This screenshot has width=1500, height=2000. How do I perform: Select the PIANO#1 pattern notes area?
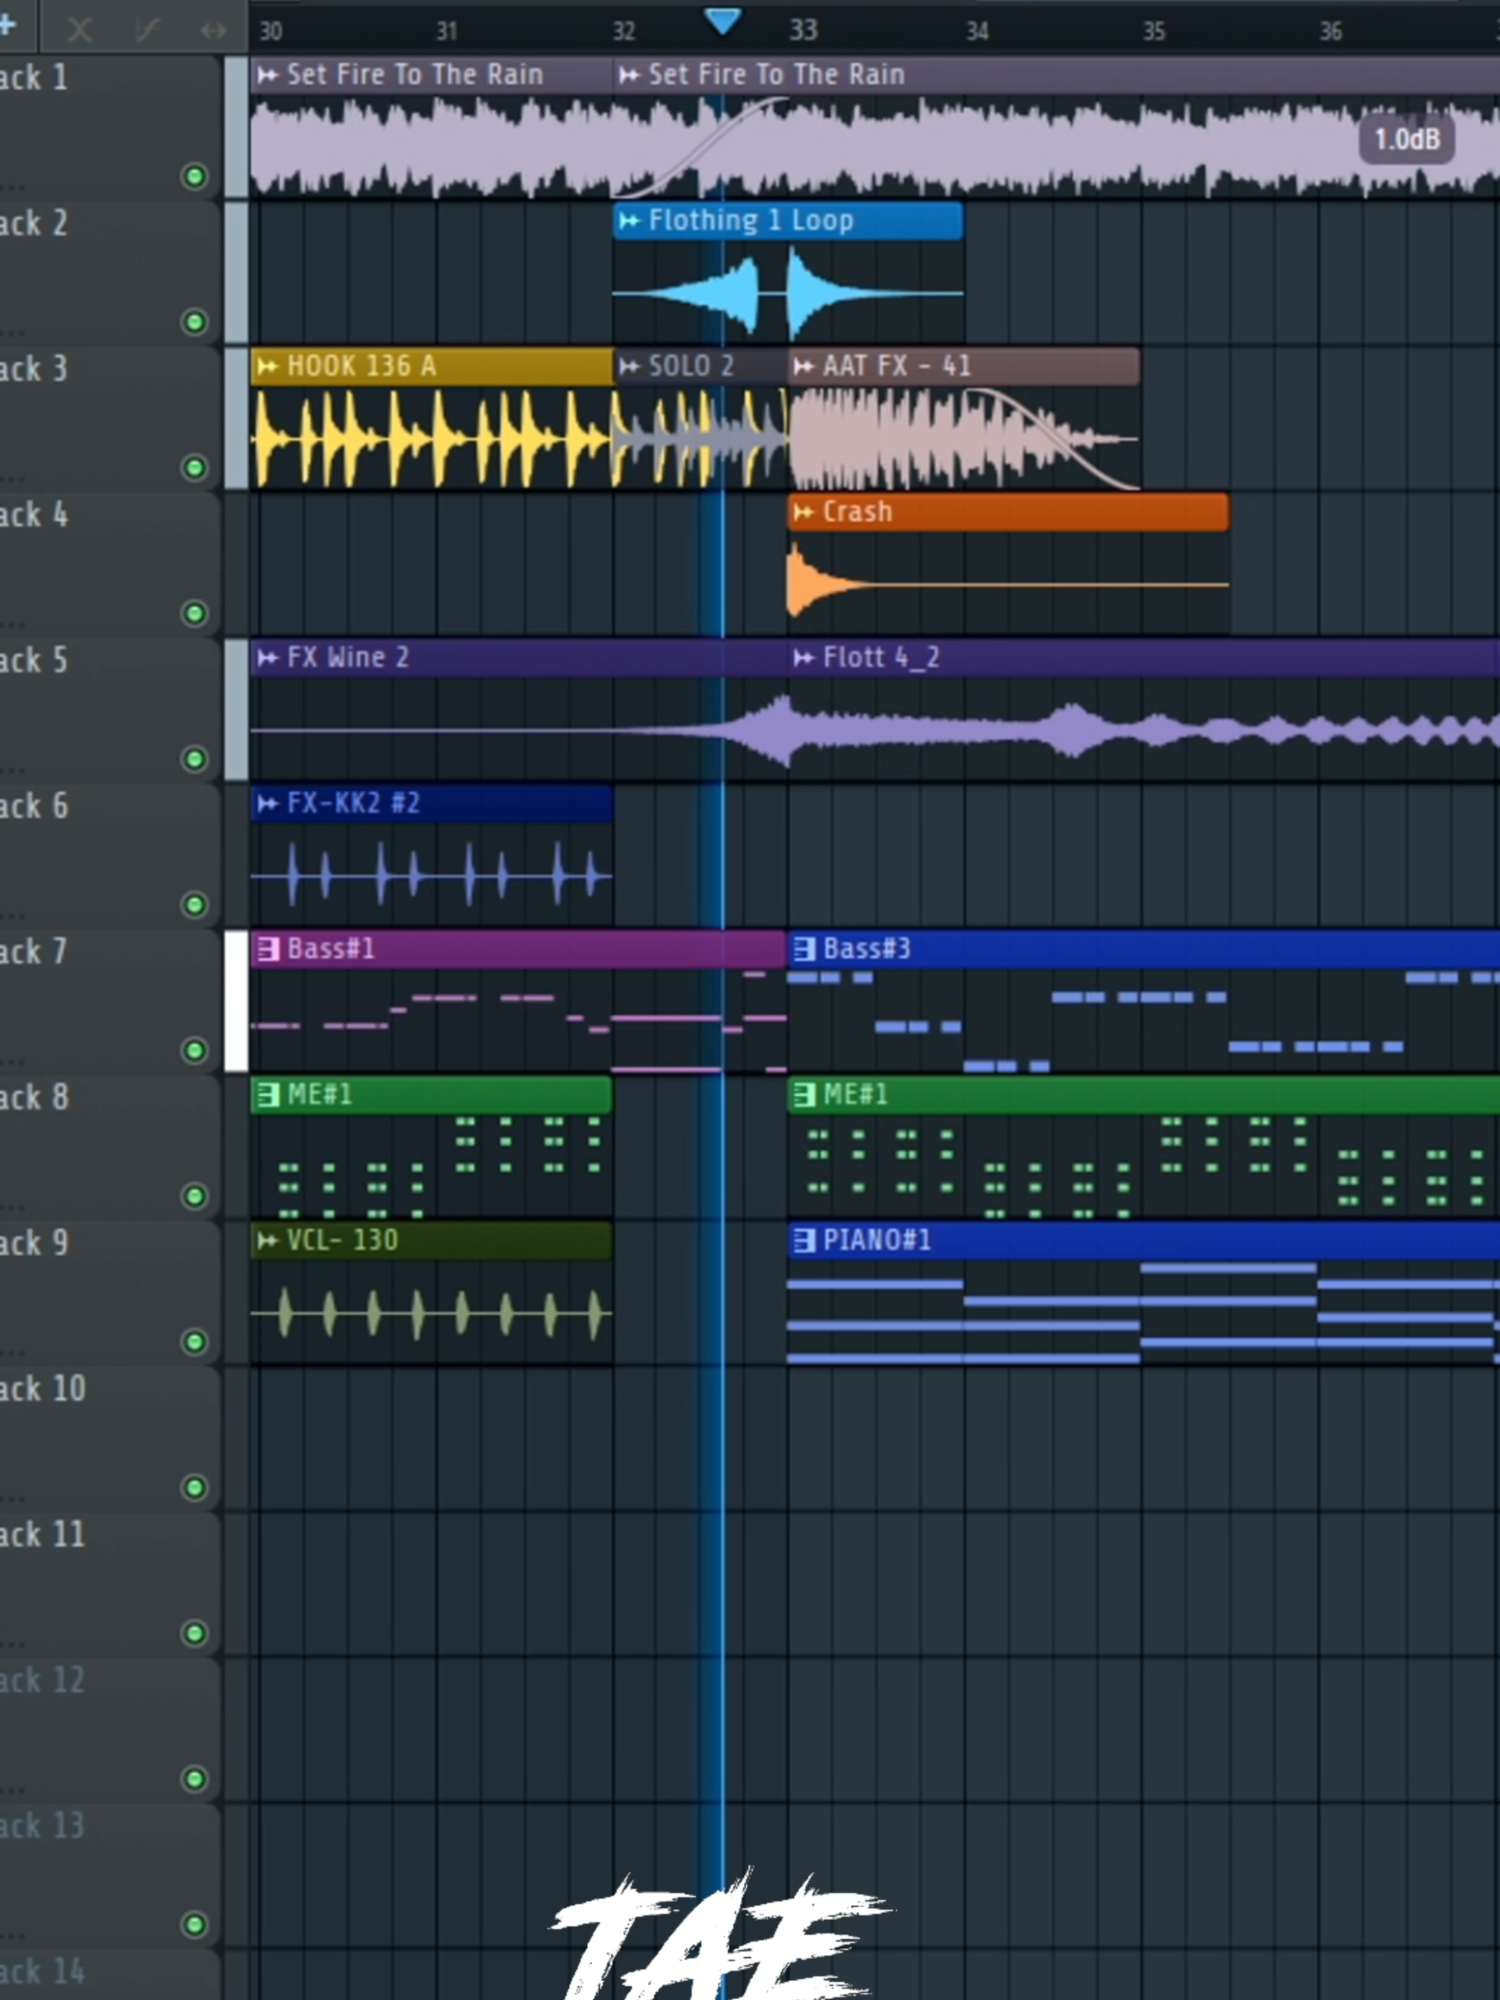1143,1313
